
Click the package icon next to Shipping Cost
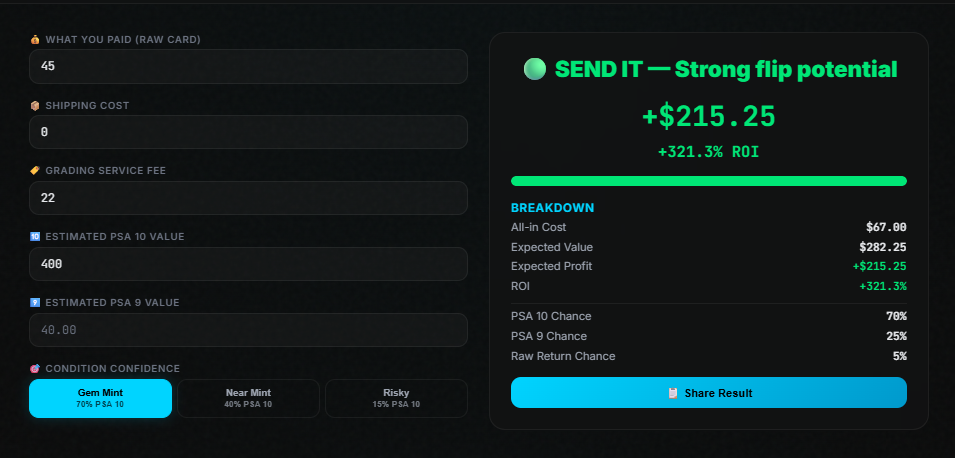click(35, 105)
